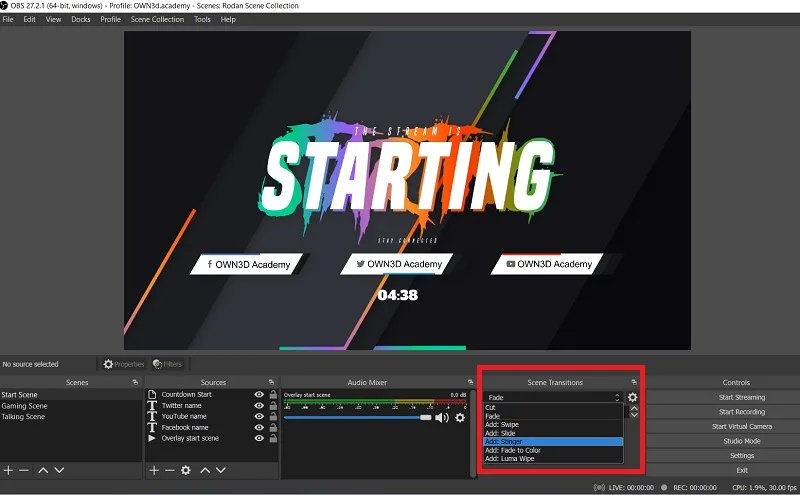The image size is (800, 495).
Task: Pop out the Scene Transitions dock
Action: tap(634, 382)
